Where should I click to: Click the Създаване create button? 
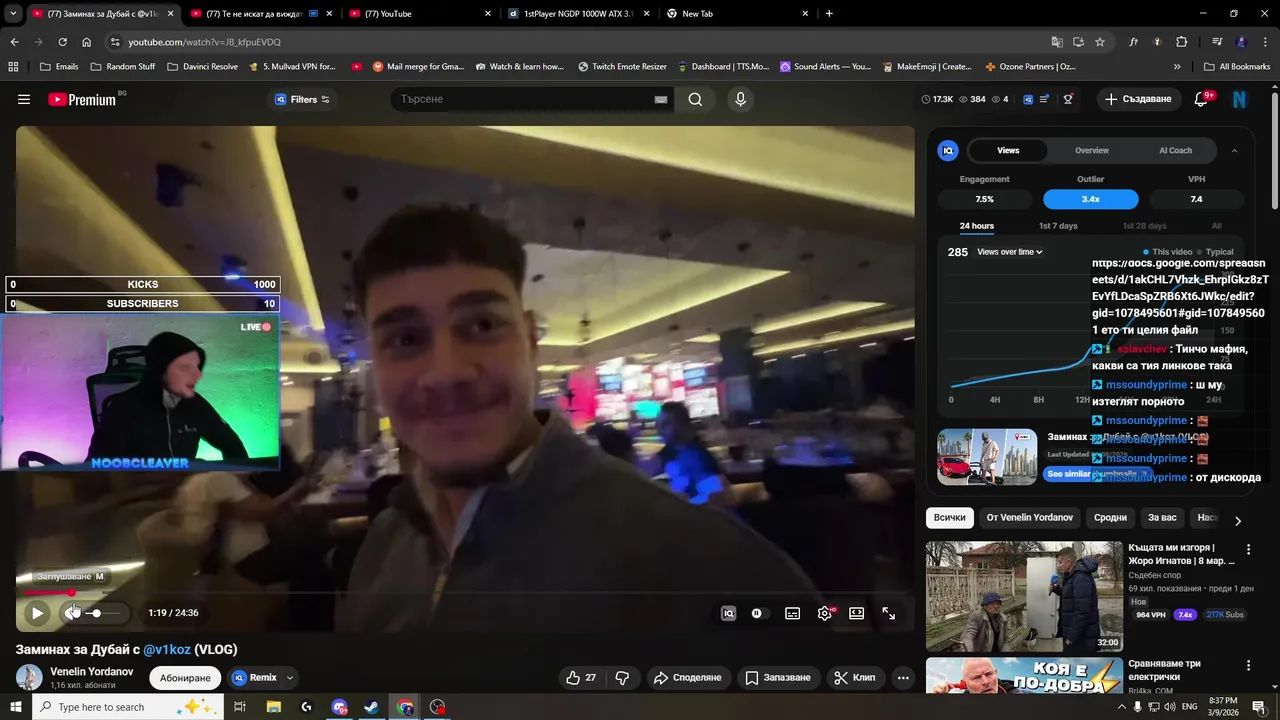pos(1138,99)
